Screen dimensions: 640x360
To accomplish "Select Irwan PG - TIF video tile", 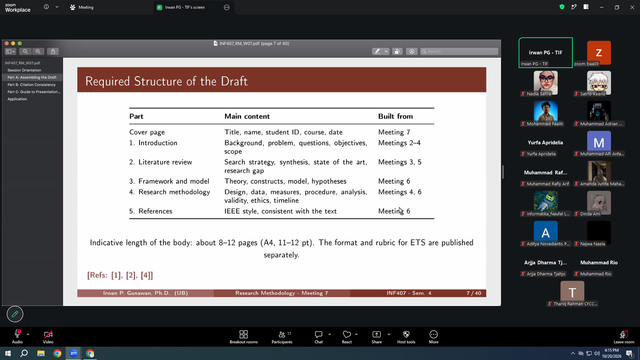I will coord(545,53).
